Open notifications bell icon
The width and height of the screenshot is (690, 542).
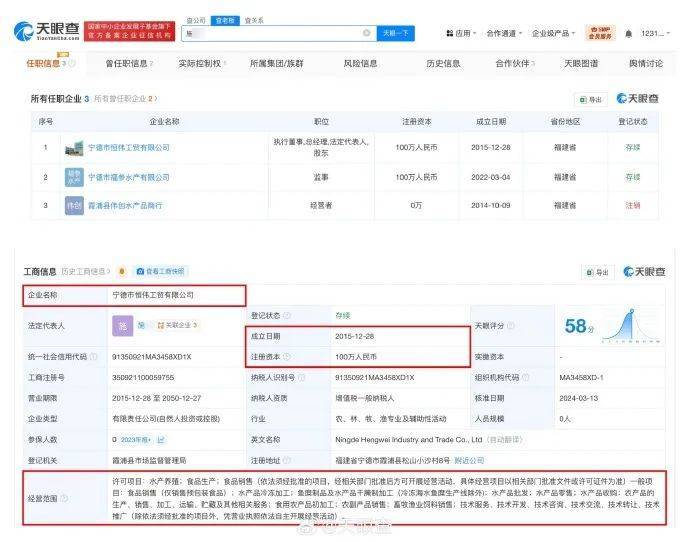(x=628, y=33)
